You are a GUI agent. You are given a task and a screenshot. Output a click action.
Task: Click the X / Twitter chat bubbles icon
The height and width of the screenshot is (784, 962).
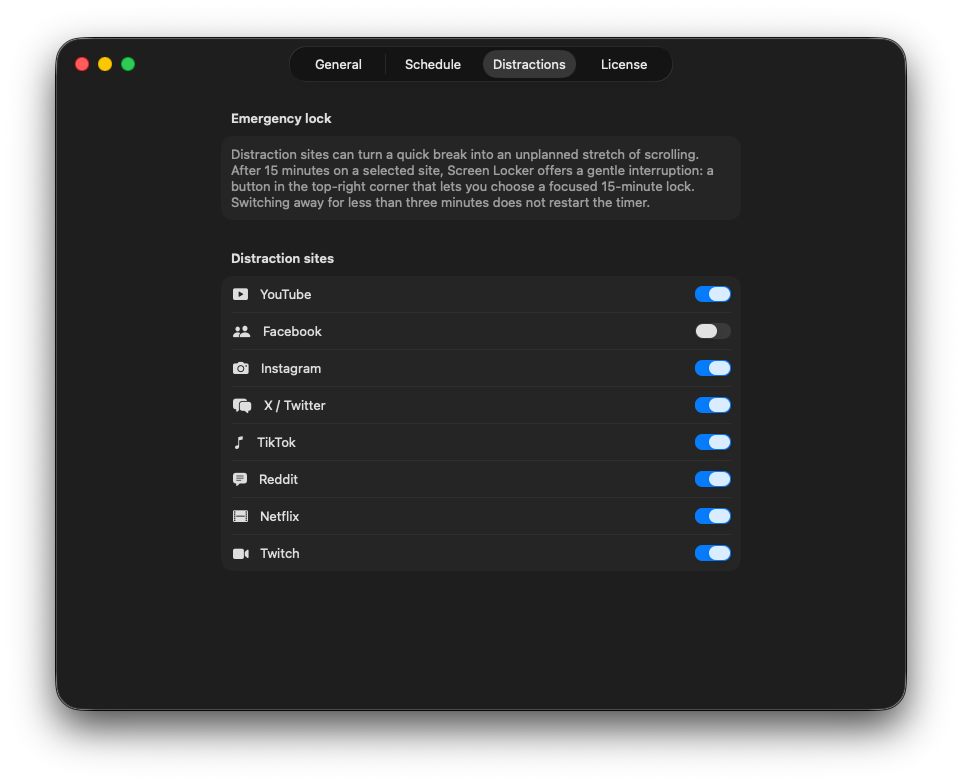pos(242,405)
